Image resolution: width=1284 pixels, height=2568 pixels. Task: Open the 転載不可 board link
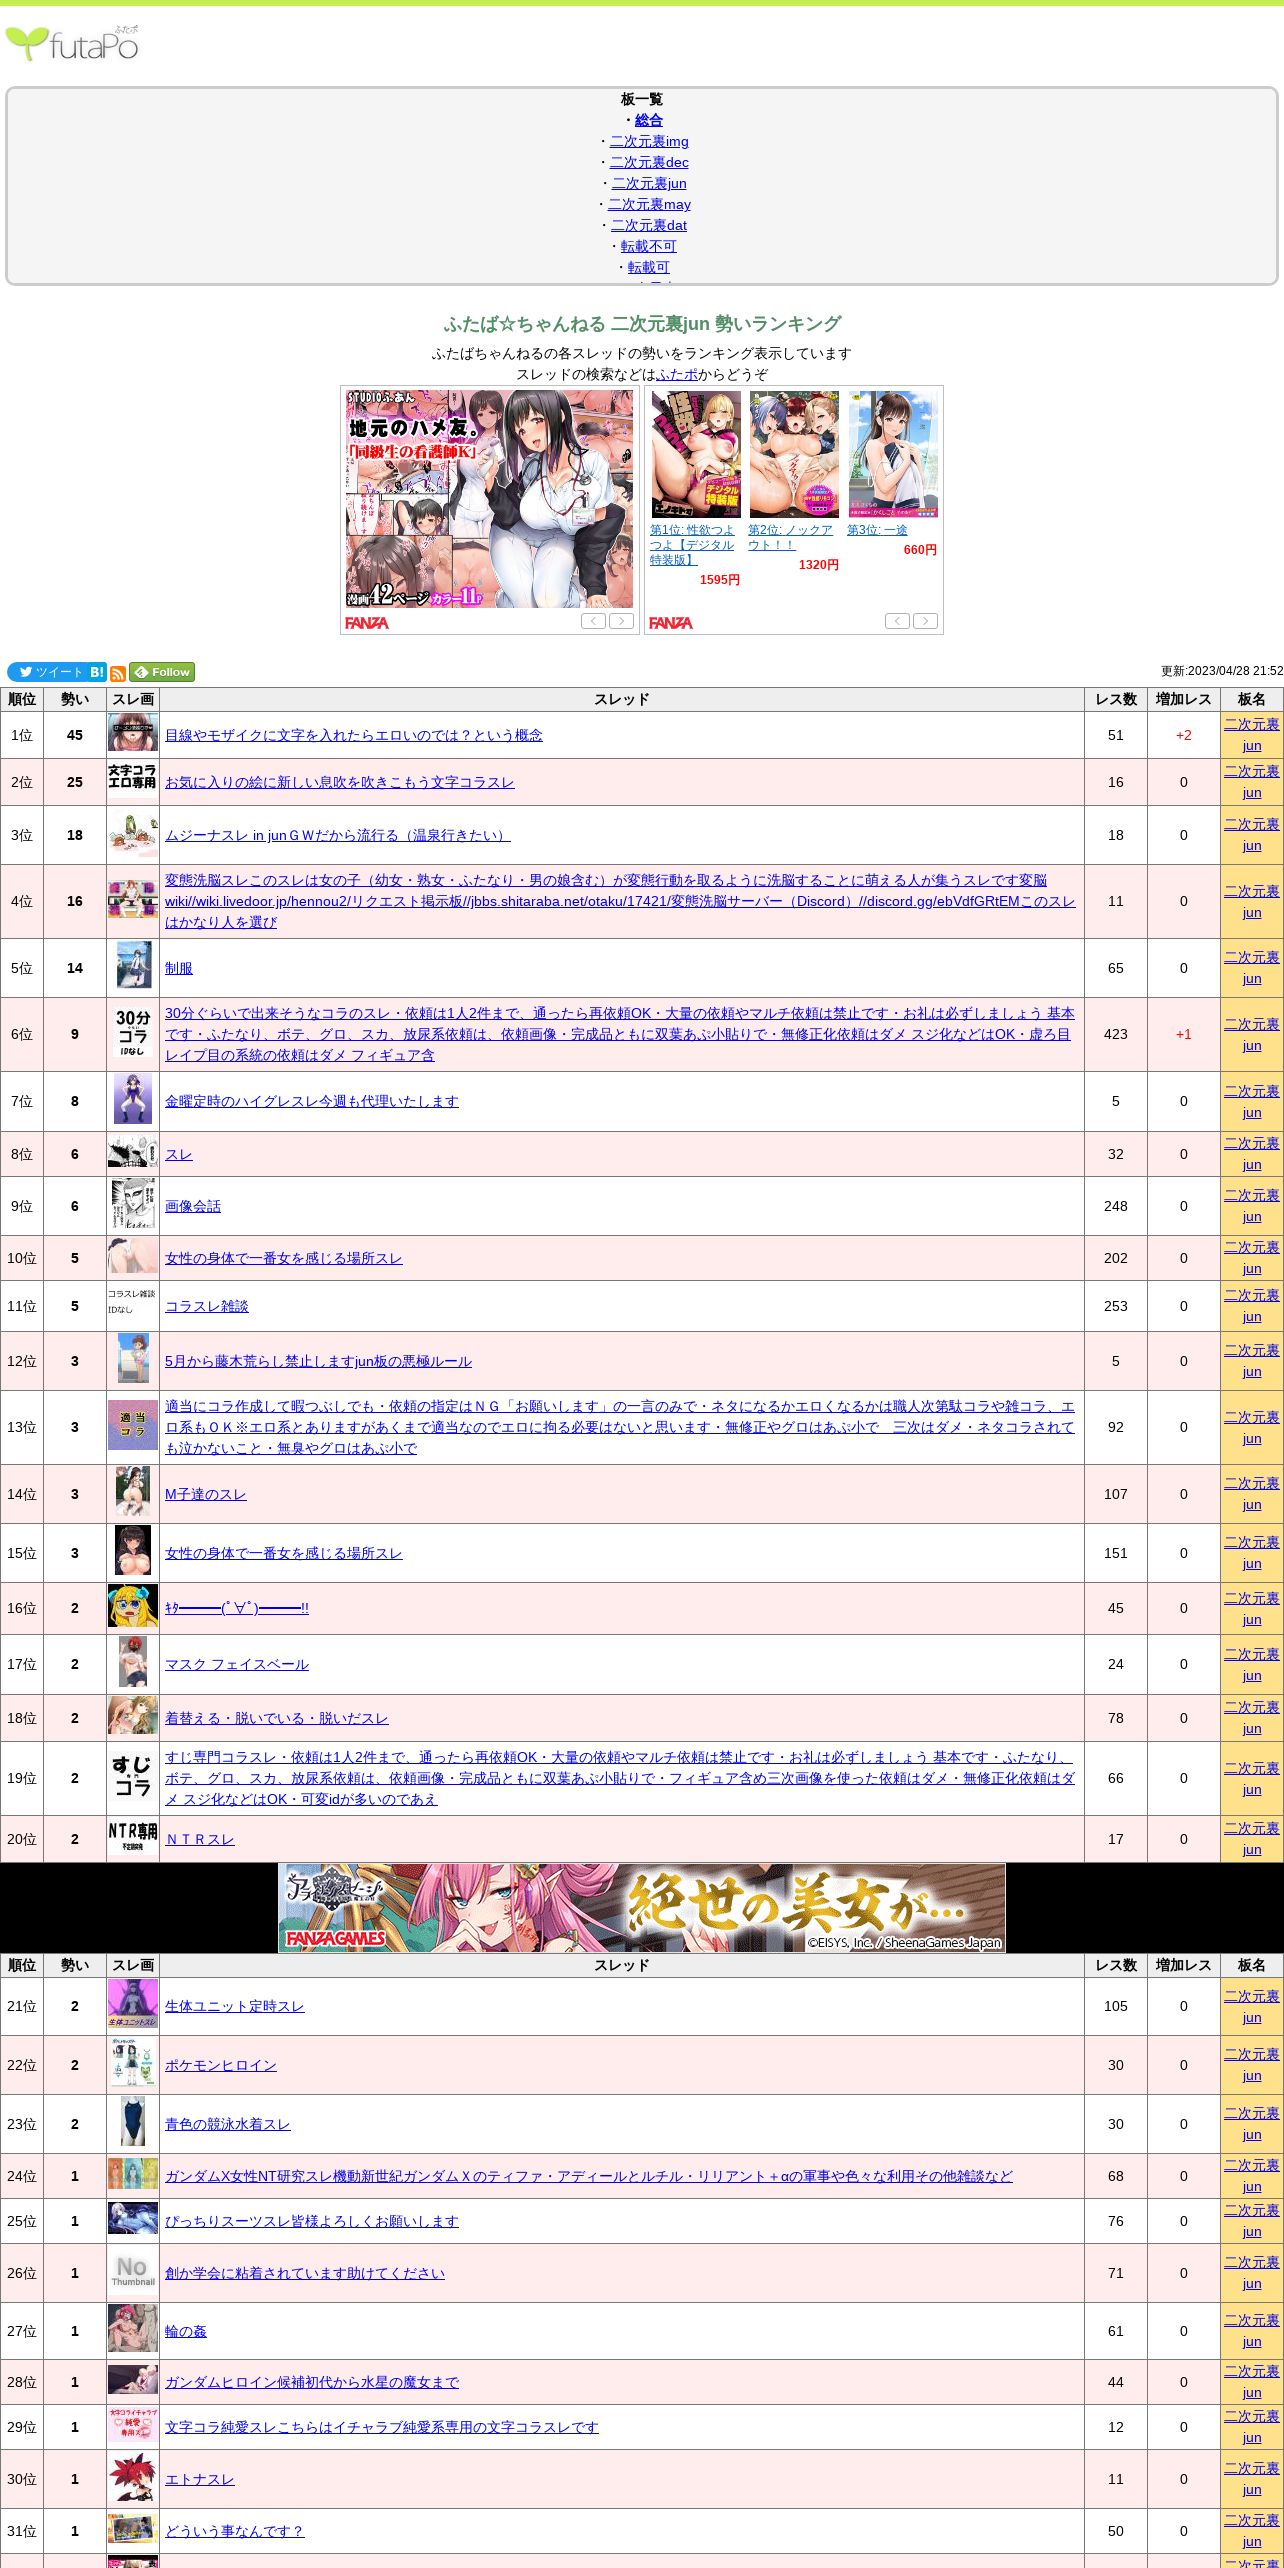tap(649, 246)
